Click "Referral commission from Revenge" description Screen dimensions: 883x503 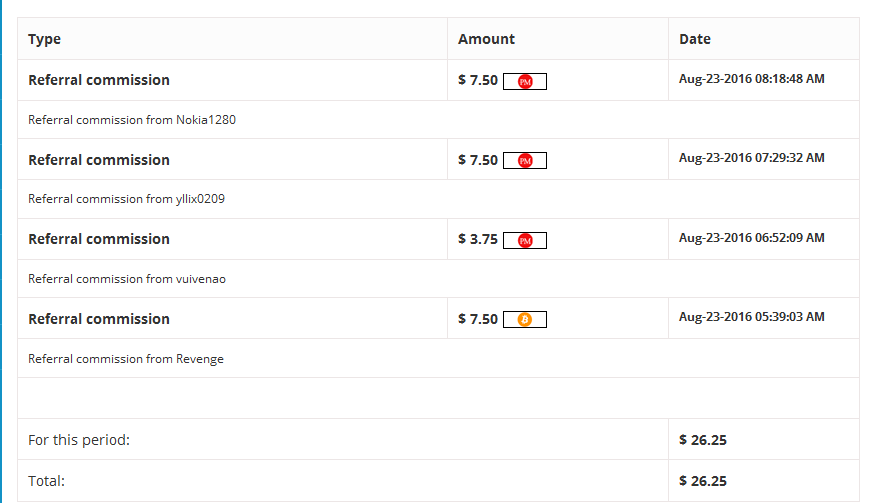click(x=126, y=359)
